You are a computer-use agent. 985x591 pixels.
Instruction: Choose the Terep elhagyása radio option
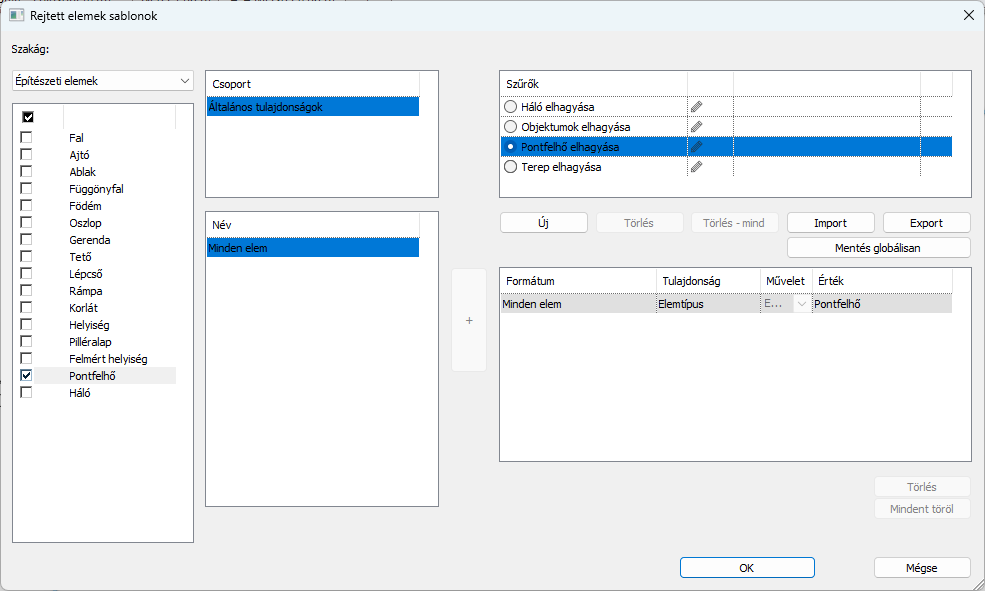coord(511,167)
